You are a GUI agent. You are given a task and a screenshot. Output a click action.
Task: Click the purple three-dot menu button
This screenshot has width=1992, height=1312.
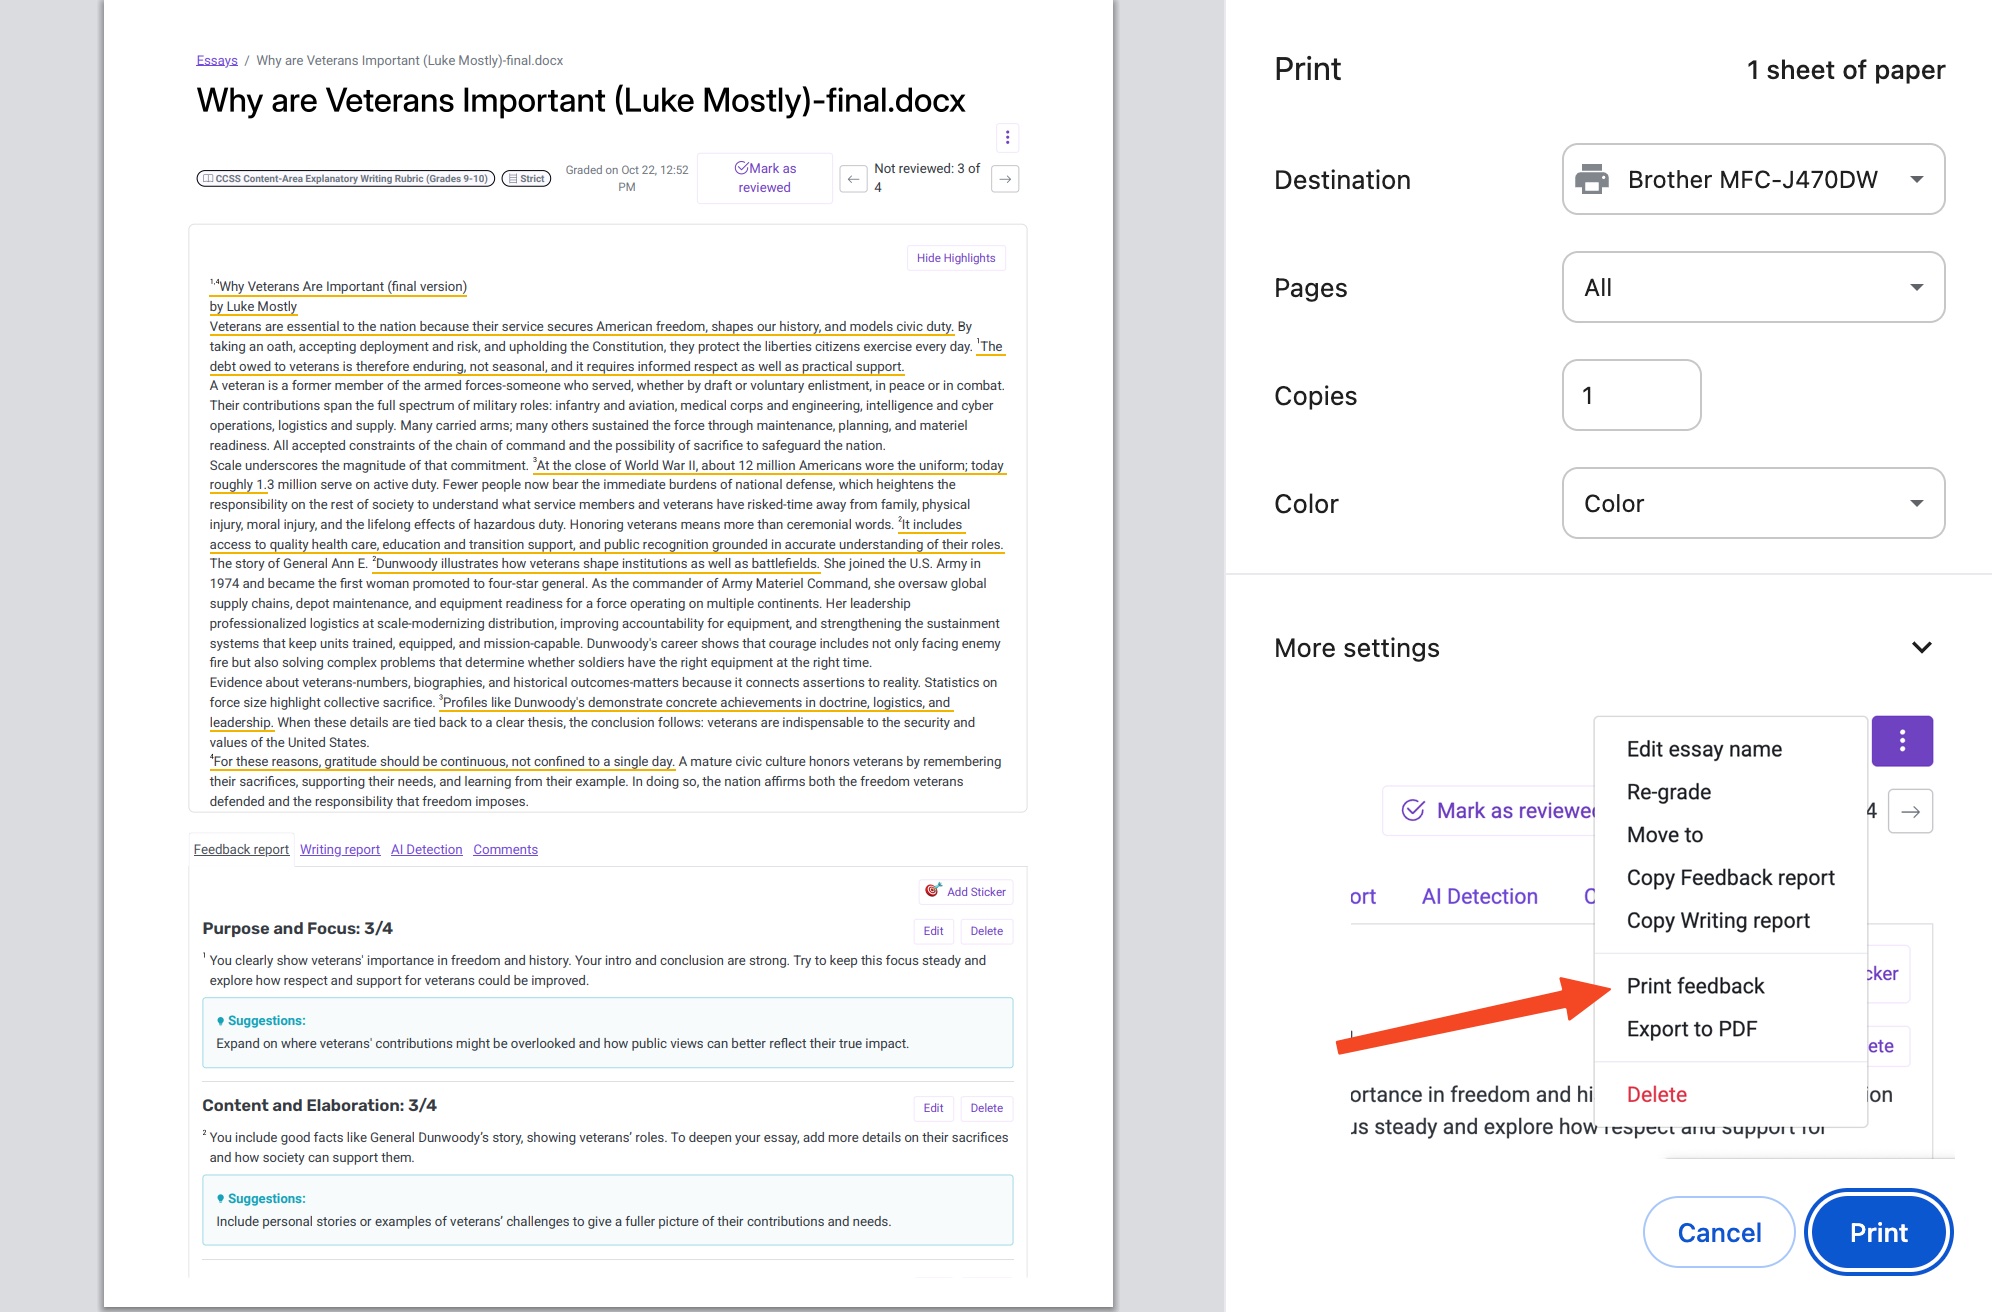1901,741
